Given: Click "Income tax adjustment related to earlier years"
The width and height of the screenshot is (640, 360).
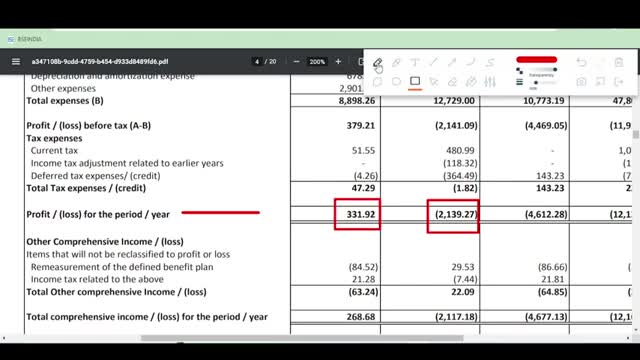Looking at the screenshot, I should coord(127,163).
